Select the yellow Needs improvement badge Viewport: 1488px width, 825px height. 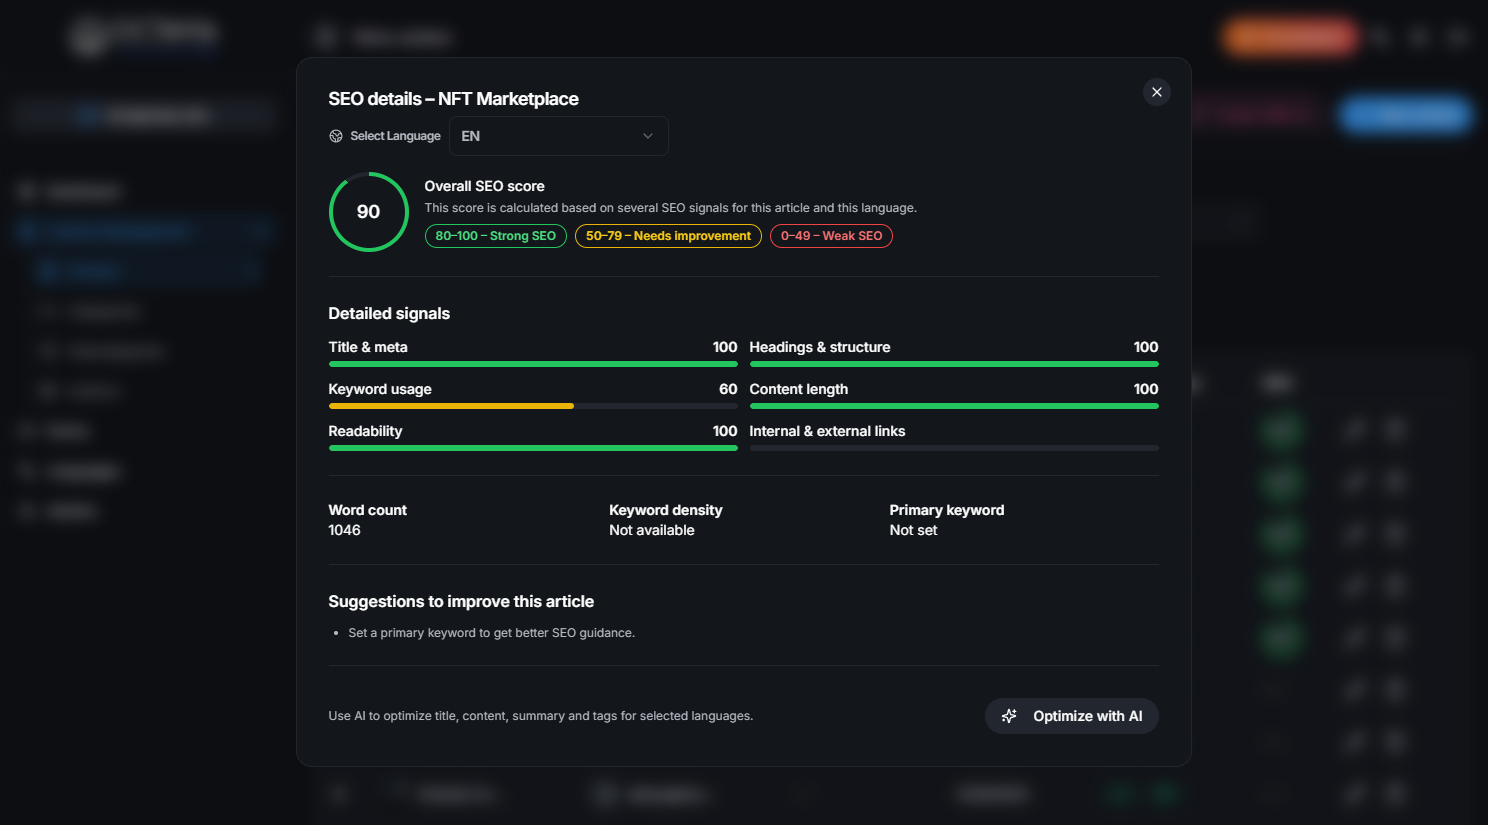click(667, 236)
